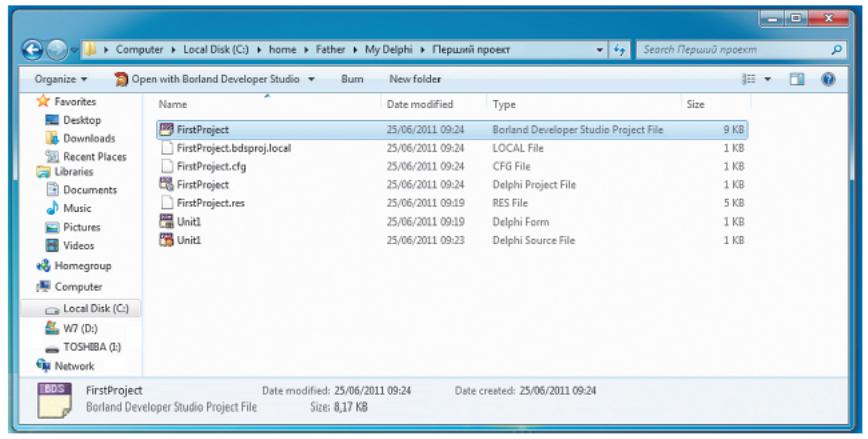Open the Organize menu
868x439 pixels.
(x=61, y=79)
